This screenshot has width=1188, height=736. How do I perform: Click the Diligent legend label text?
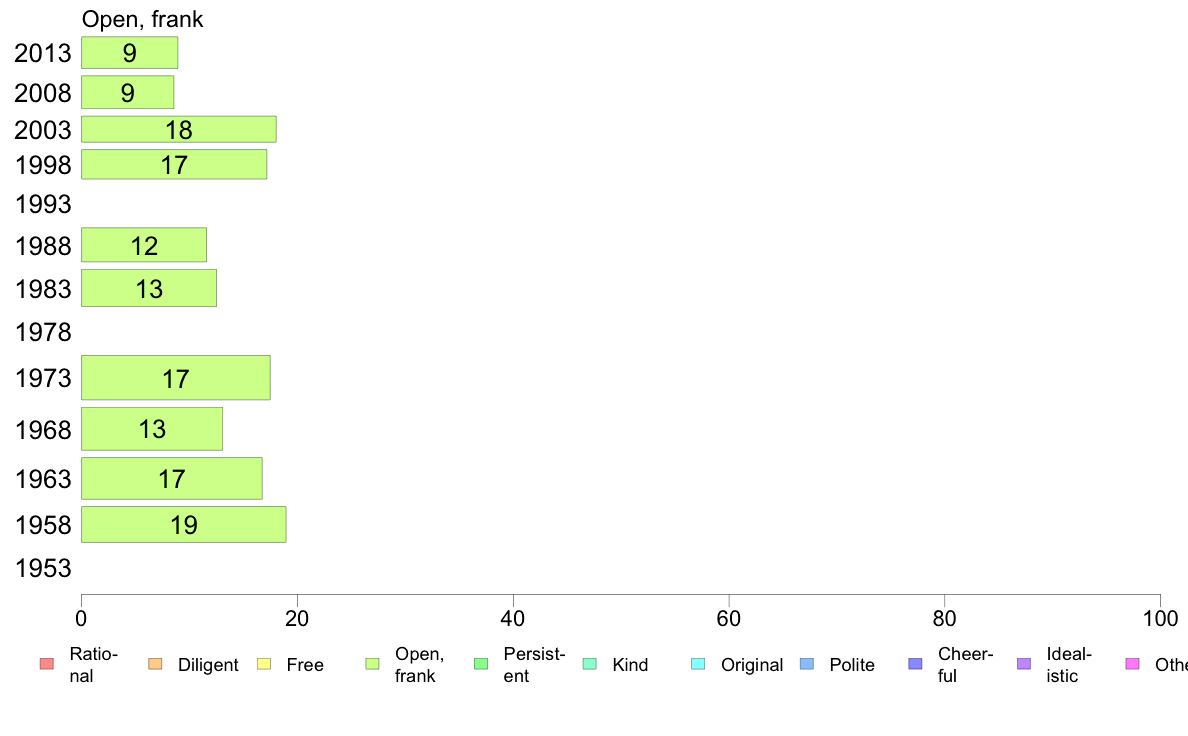pos(208,665)
